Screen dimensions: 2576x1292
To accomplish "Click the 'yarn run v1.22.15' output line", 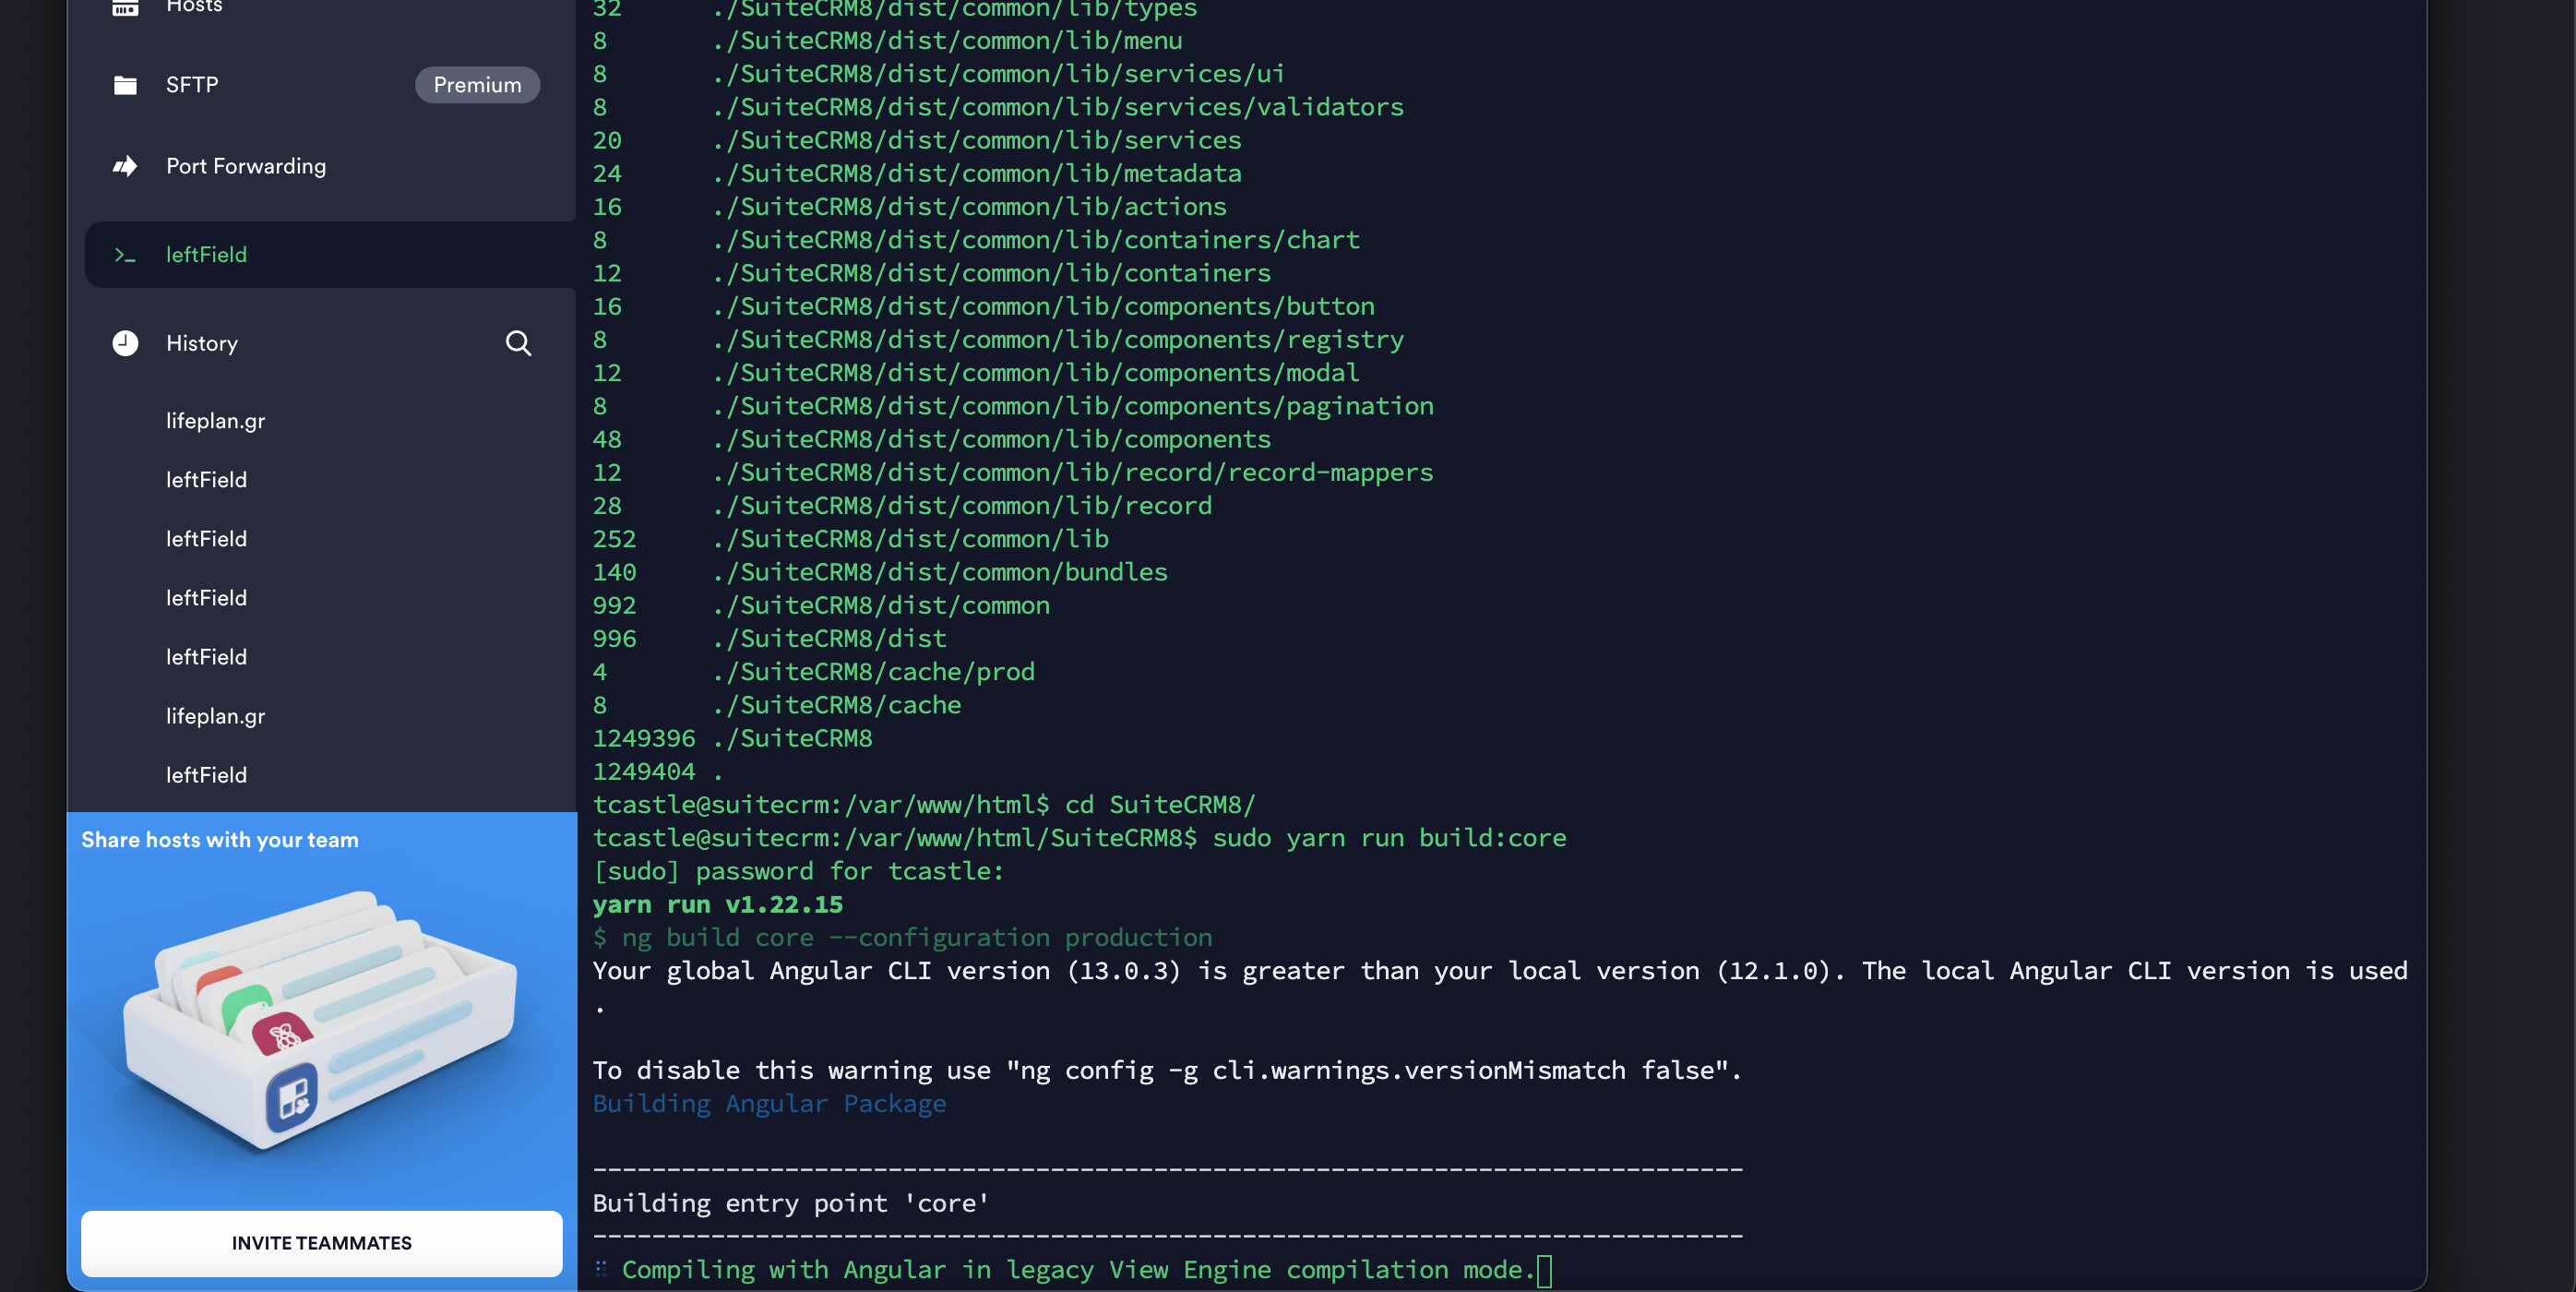I will click(x=717, y=905).
